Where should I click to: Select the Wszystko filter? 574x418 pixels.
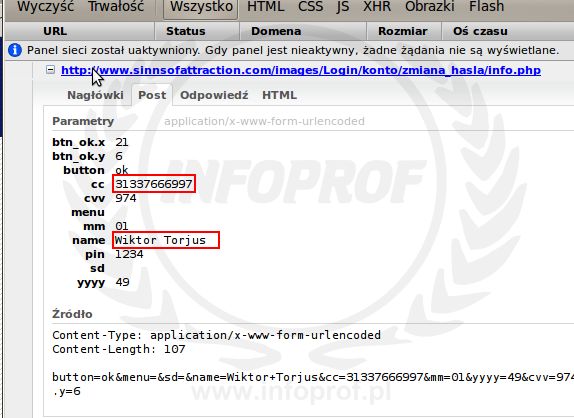[x=201, y=7]
